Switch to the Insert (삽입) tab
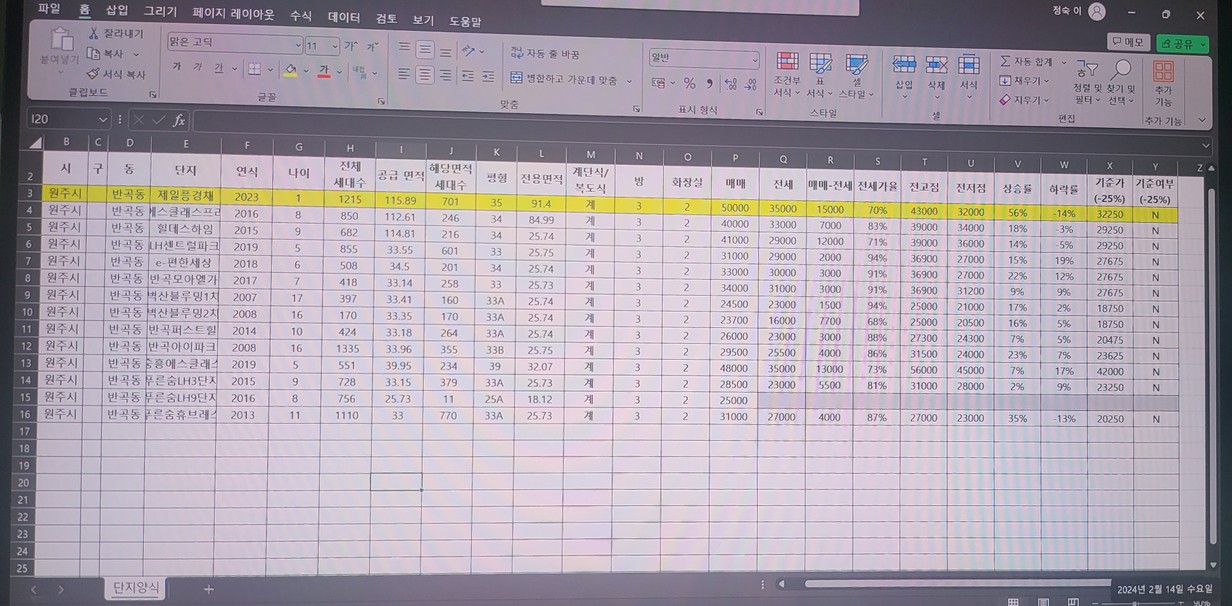 117,10
